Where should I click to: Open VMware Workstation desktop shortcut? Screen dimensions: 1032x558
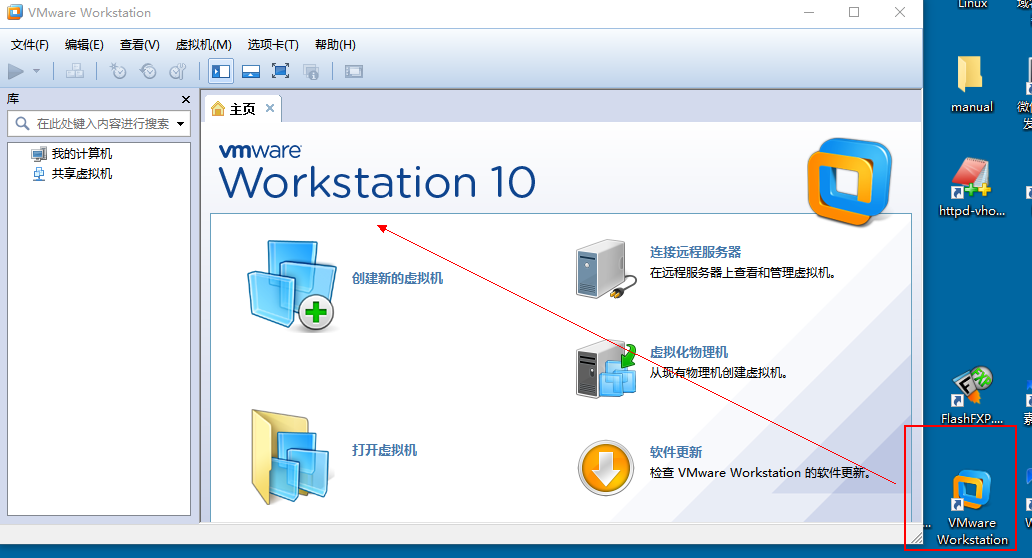click(x=971, y=507)
